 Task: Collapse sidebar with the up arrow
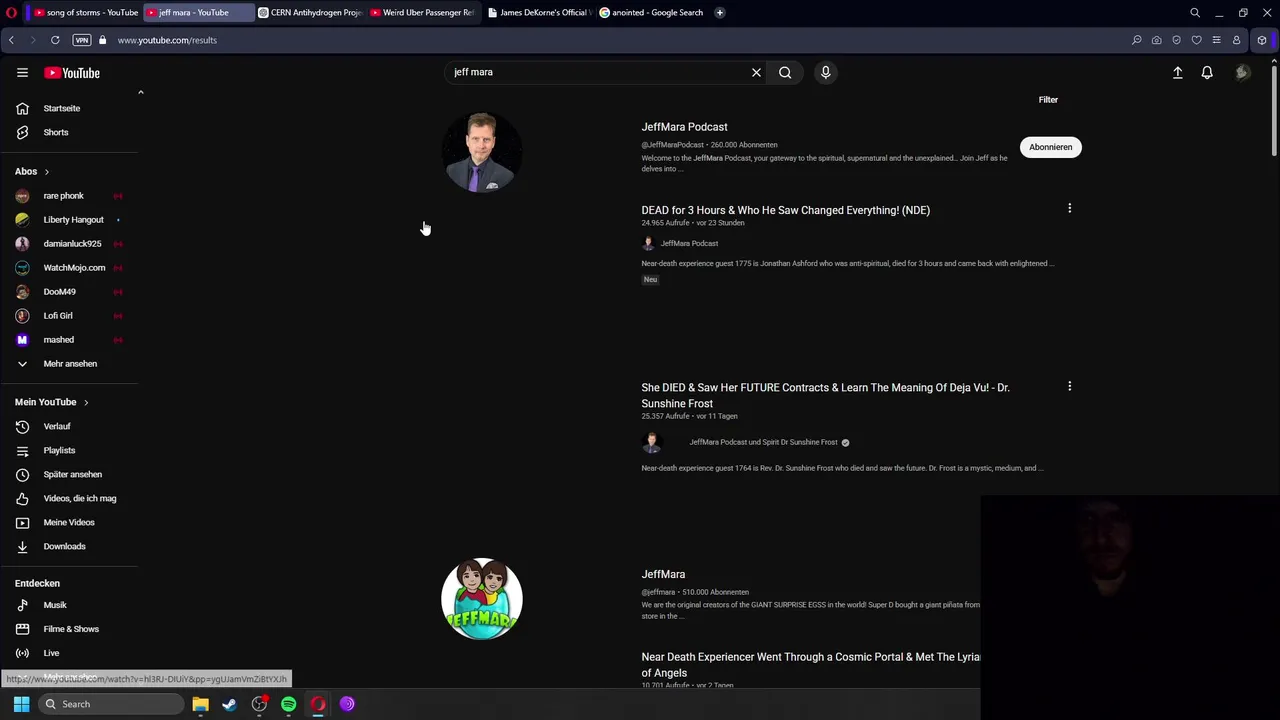click(140, 92)
